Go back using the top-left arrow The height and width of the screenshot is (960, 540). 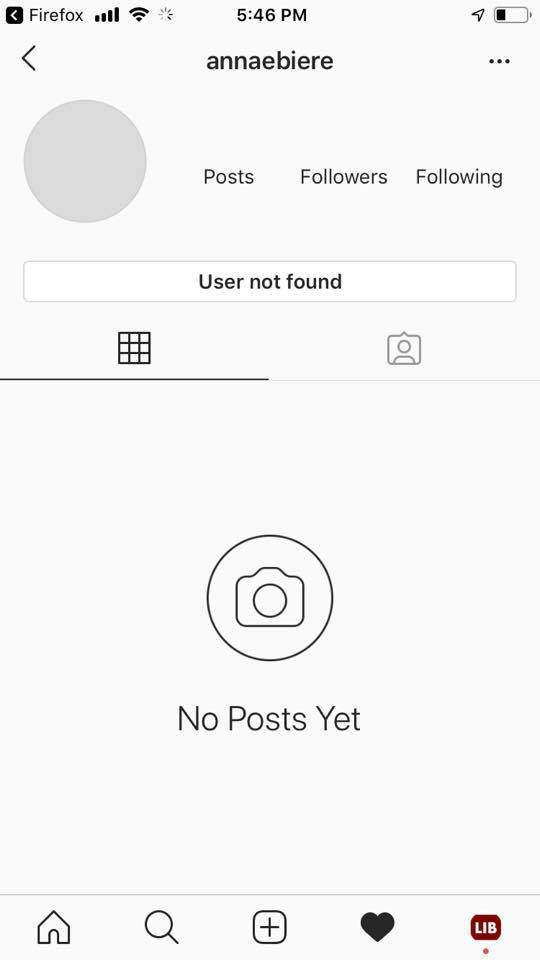point(28,59)
